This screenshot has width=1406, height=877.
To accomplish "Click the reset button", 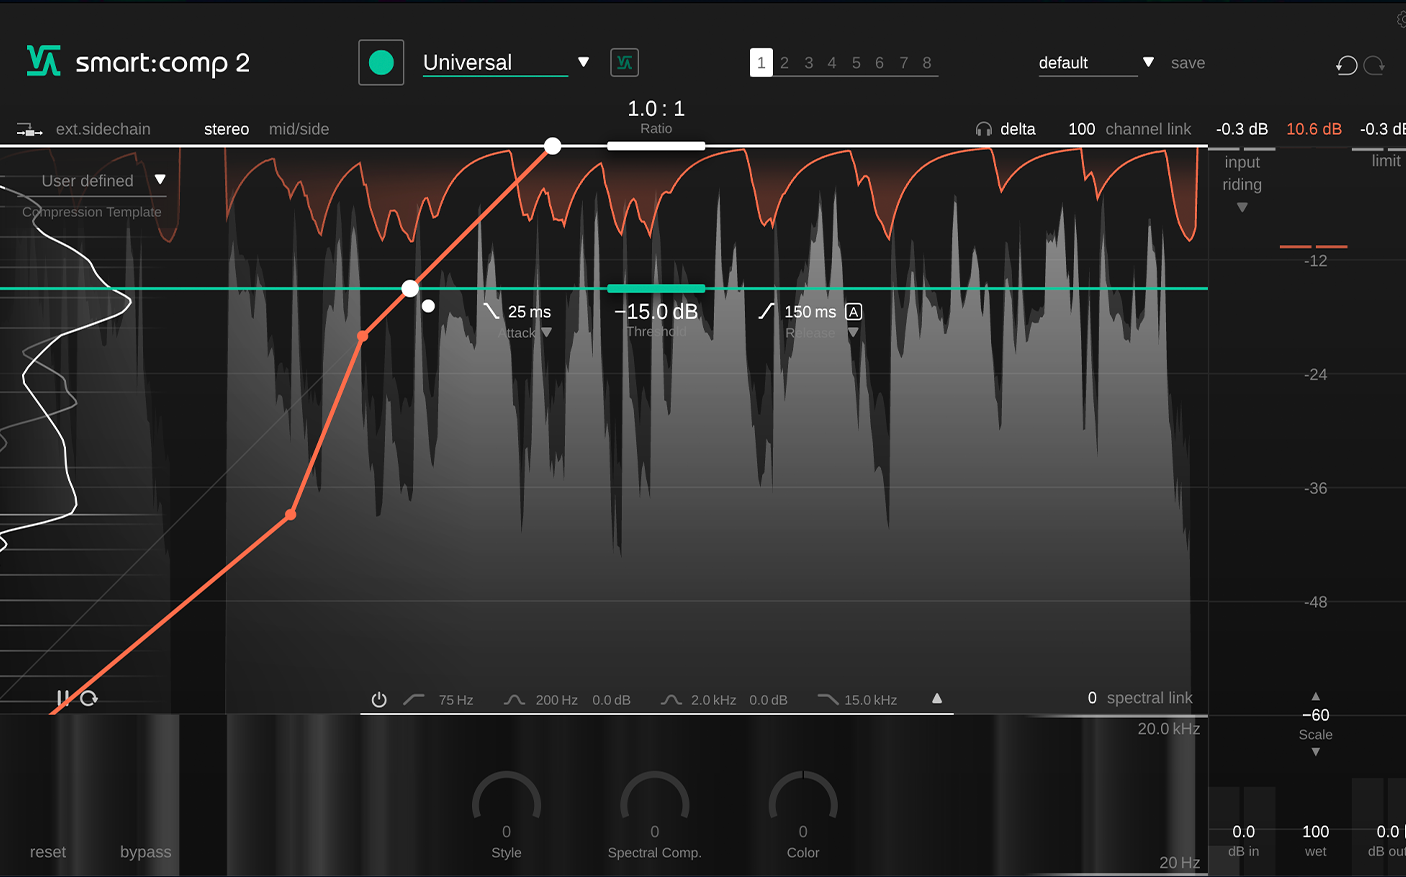I will [48, 852].
